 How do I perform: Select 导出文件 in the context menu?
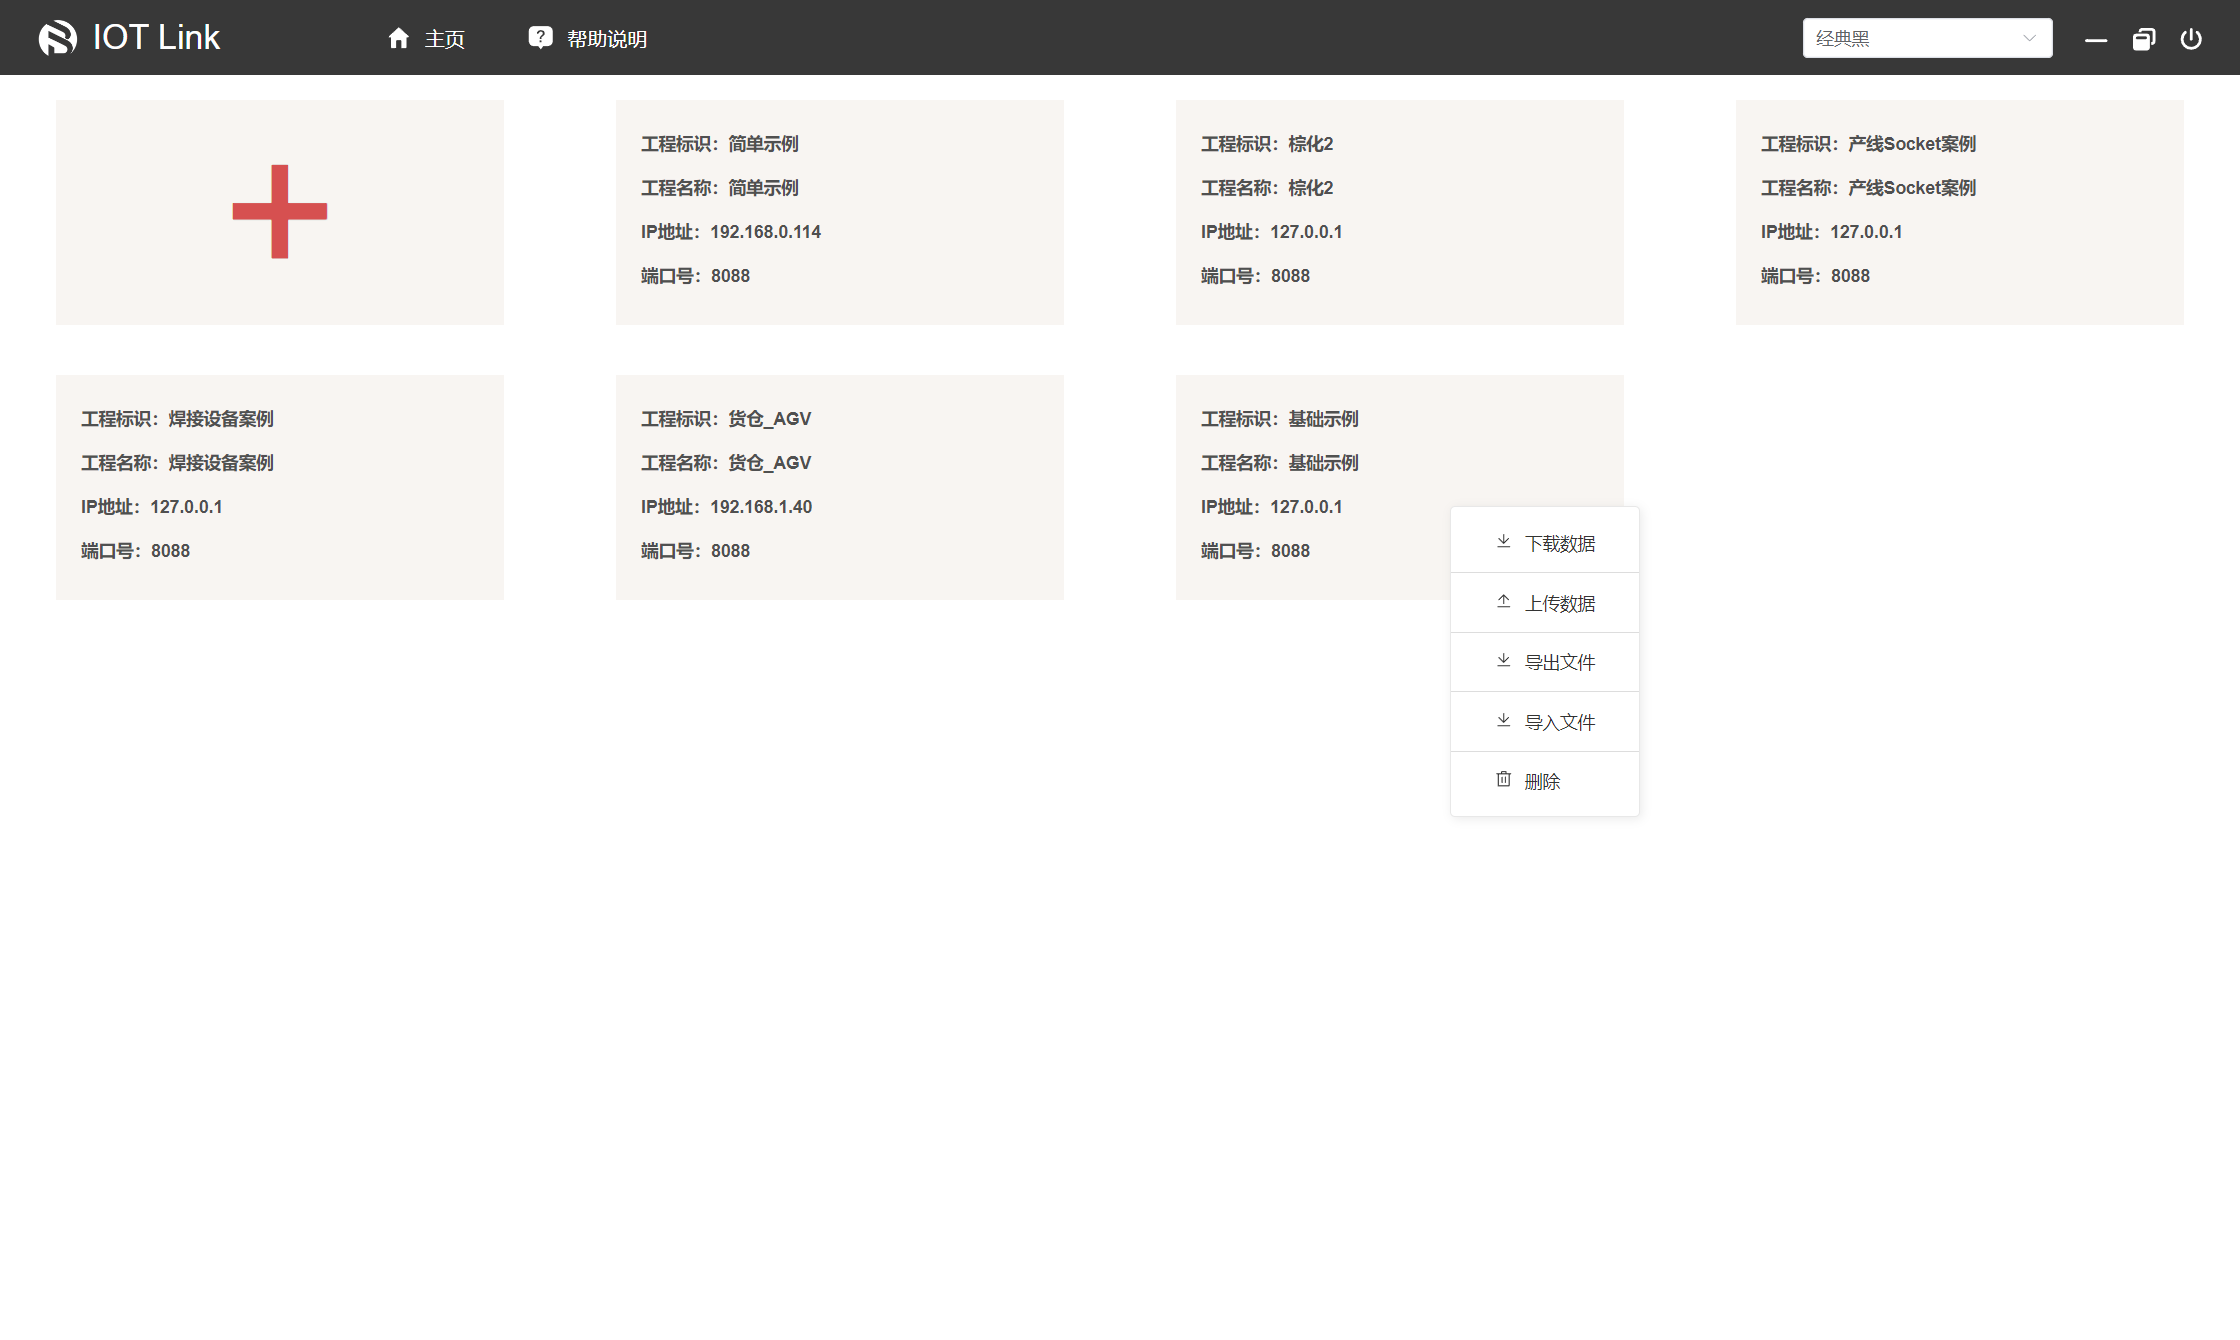click(x=1545, y=662)
